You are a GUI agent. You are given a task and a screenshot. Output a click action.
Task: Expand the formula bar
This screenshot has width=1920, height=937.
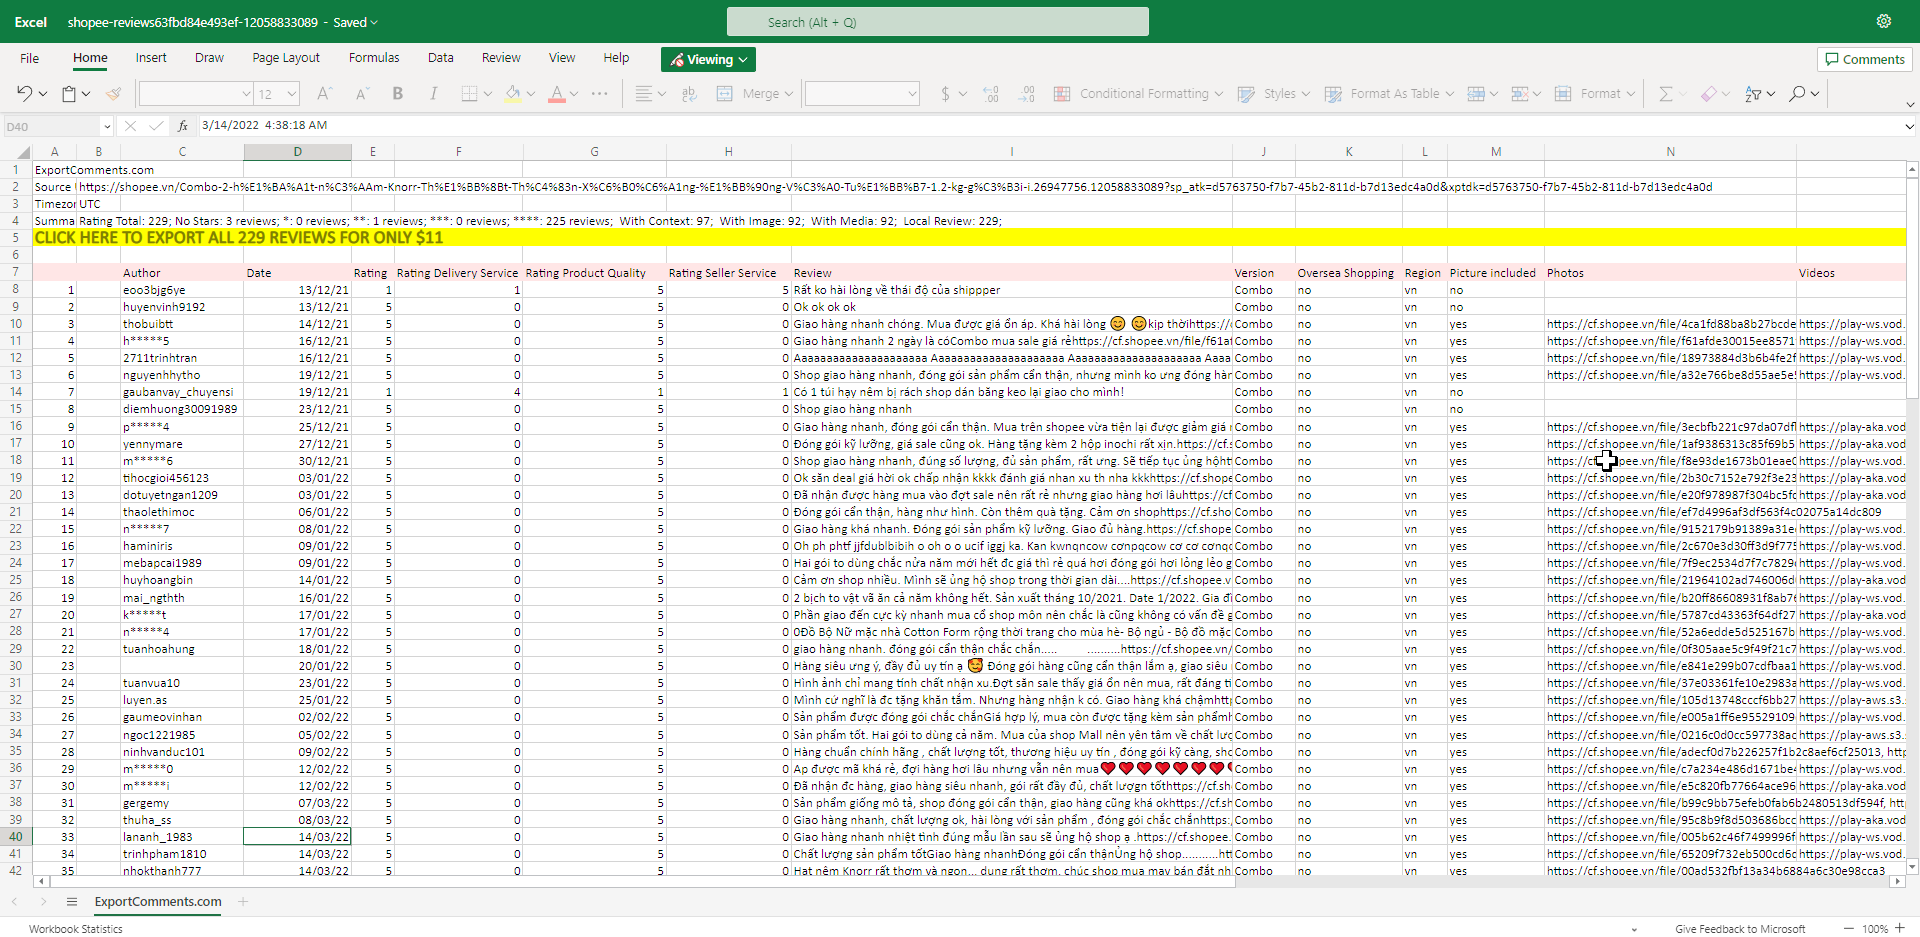1909,126
